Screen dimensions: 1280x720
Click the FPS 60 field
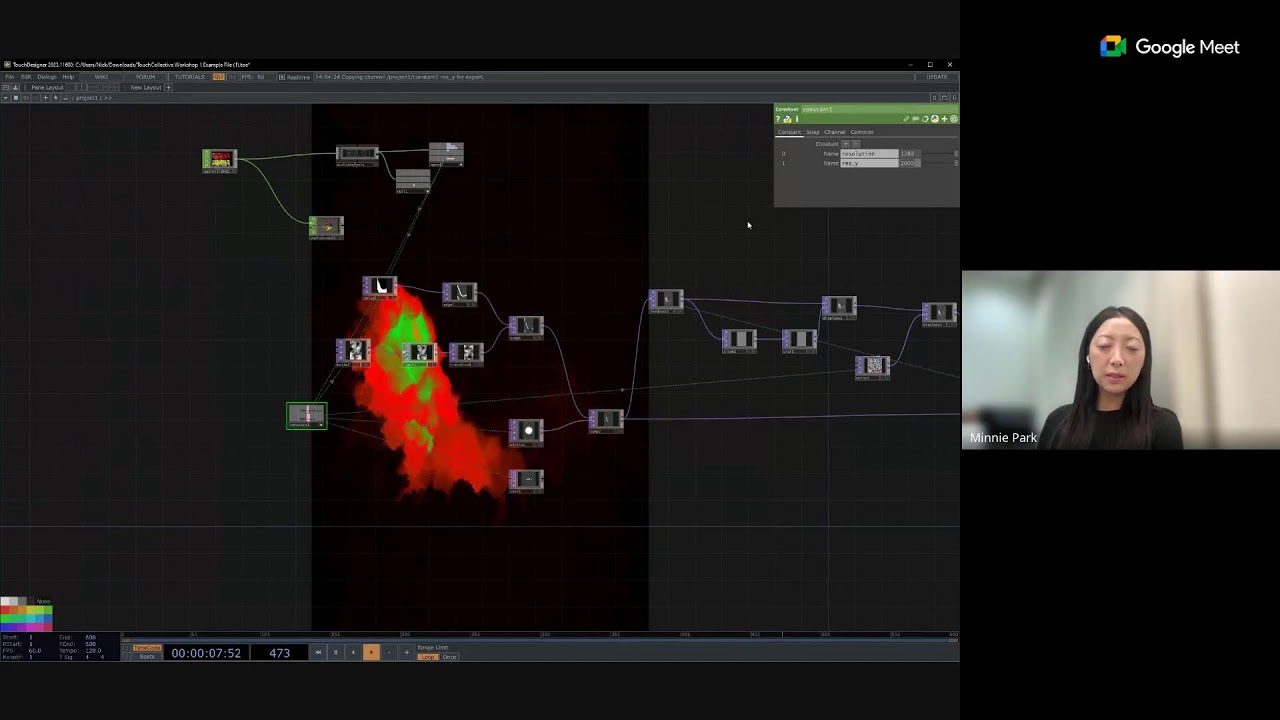click(x=253, y=77)
